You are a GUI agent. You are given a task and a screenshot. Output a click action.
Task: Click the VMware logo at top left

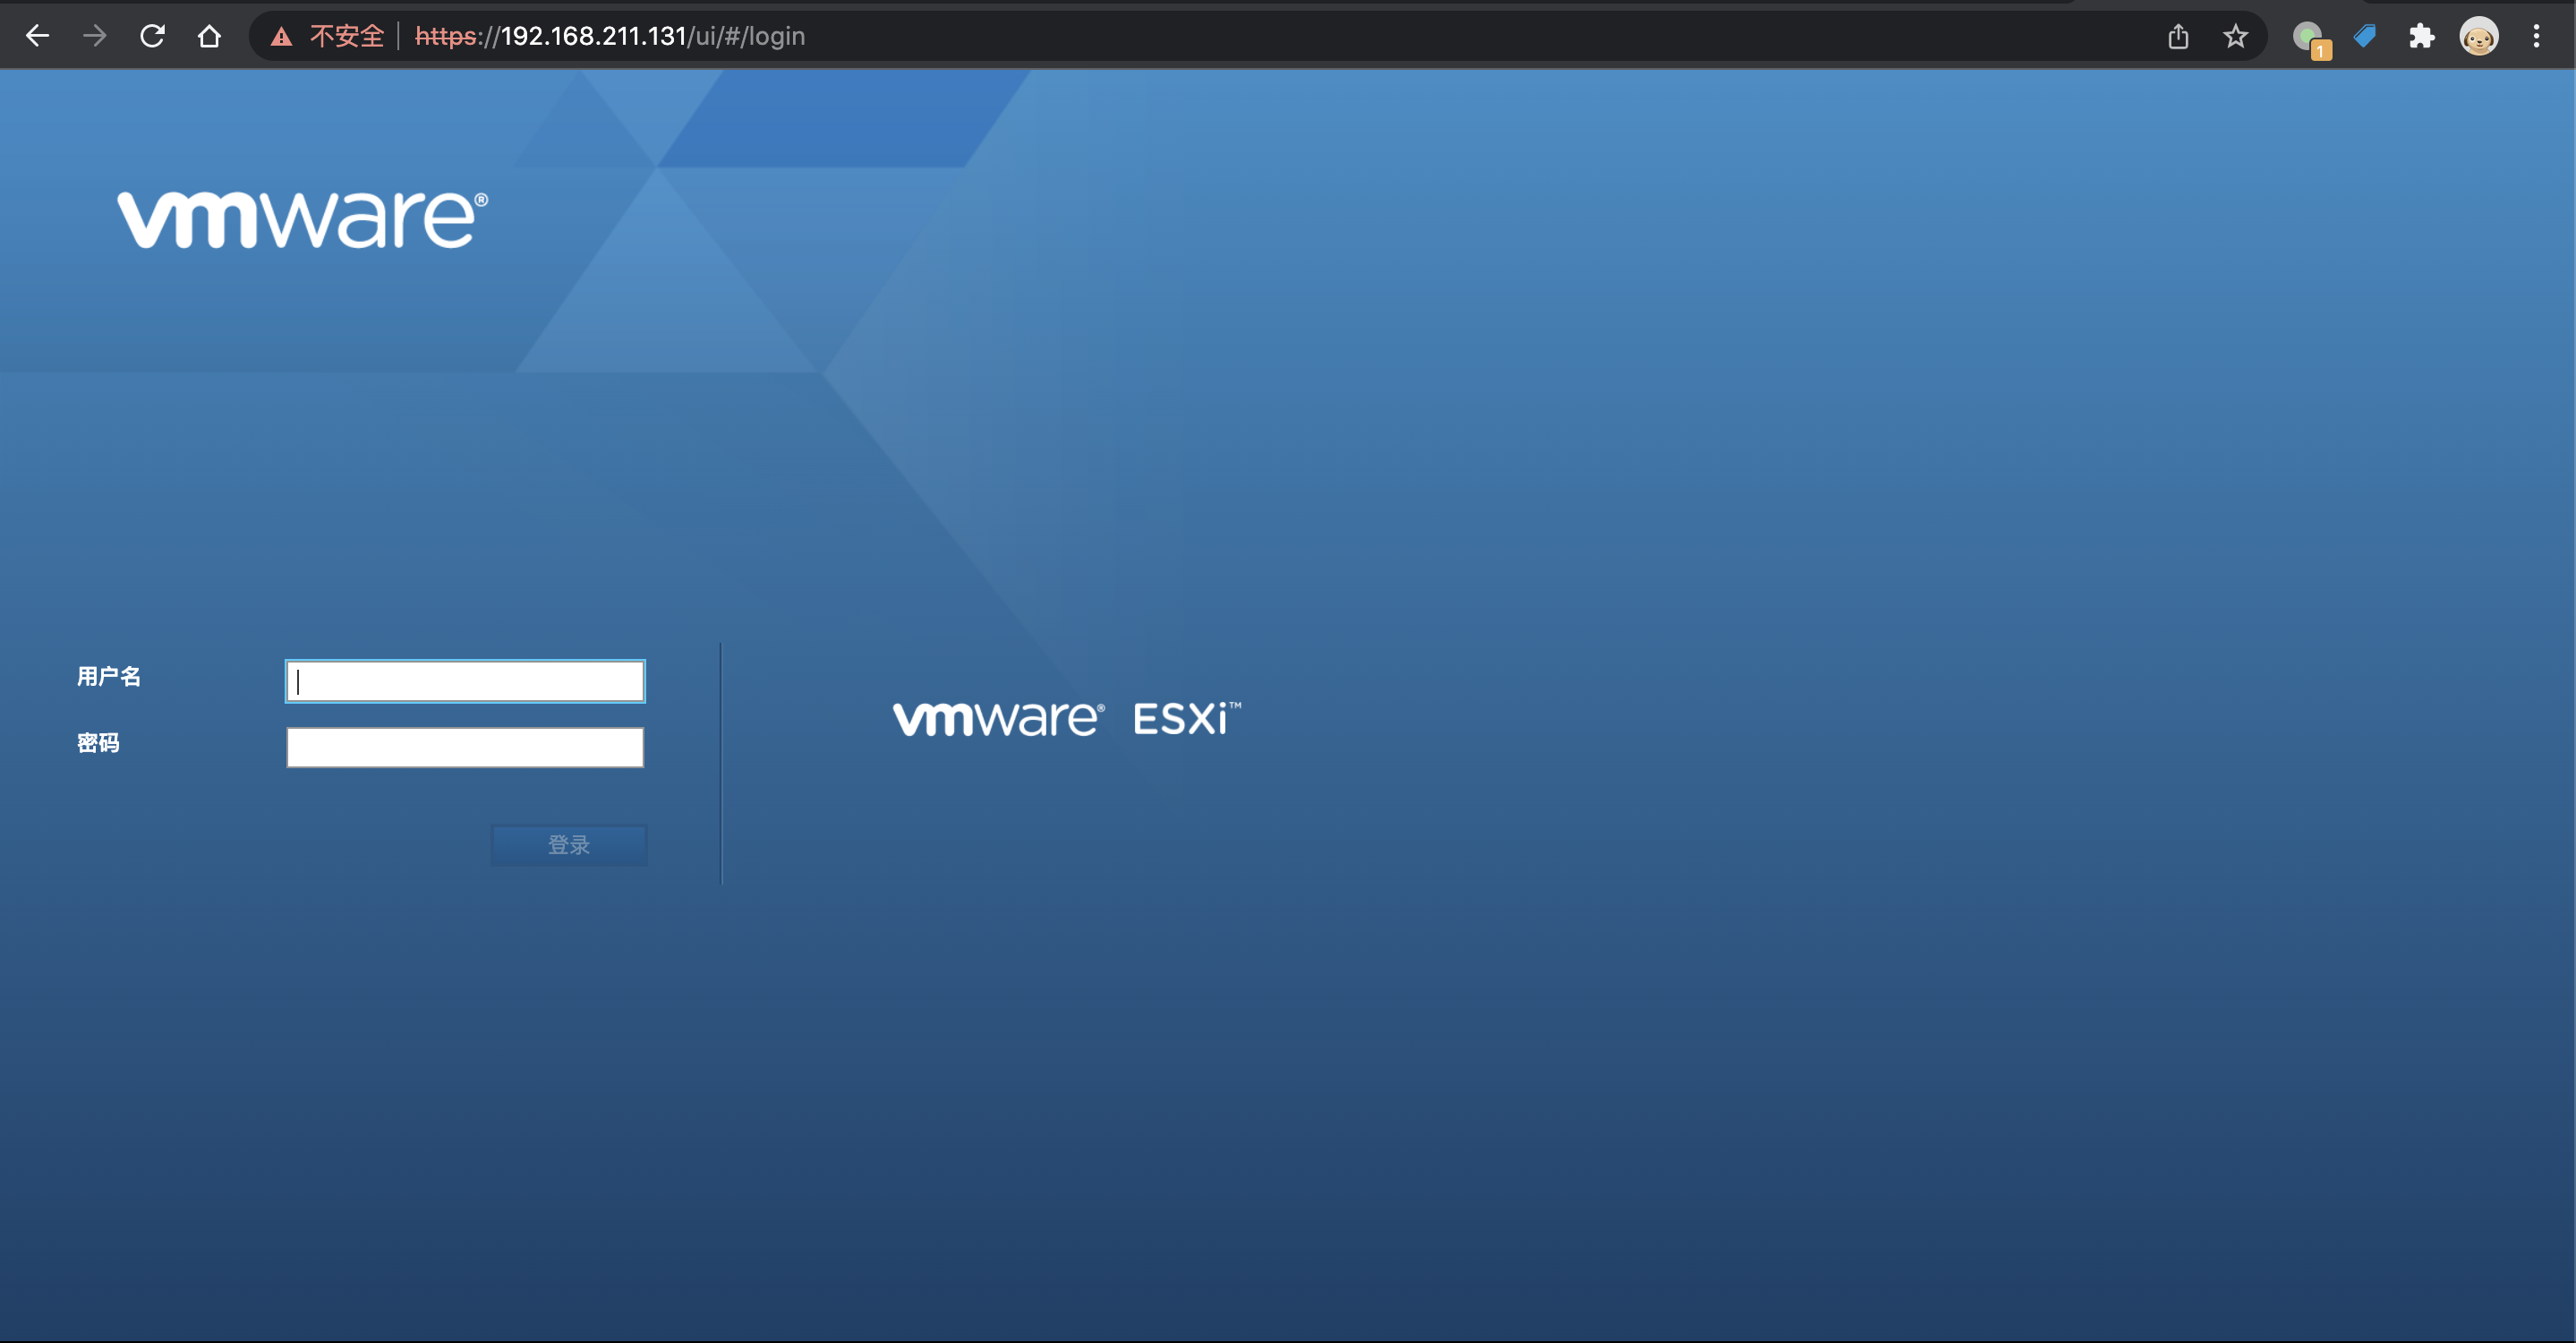(x=301, y=218)
